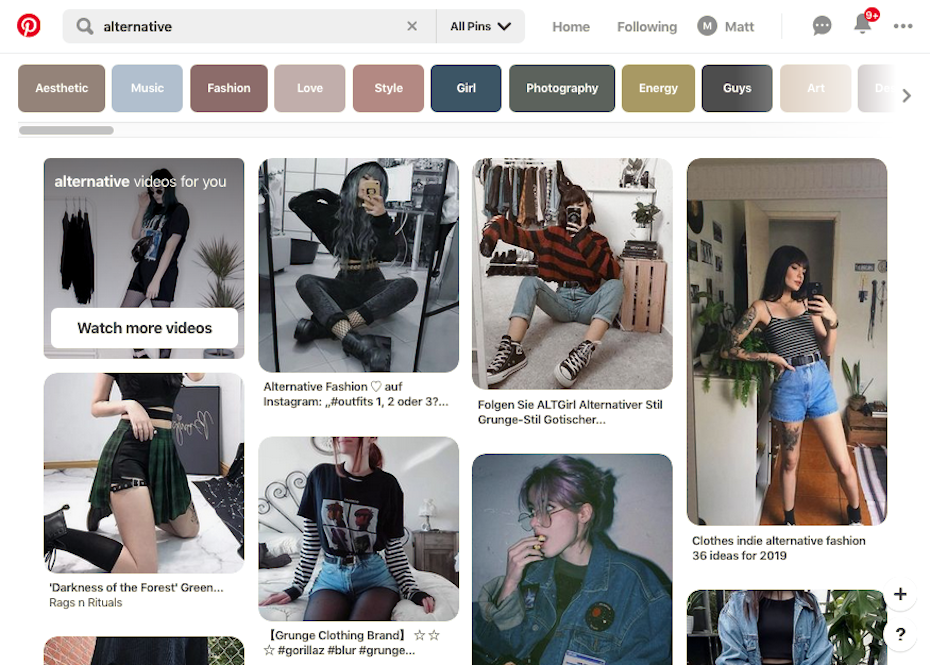Click Matt's profile avatar
Image resolution: width=930 pixels, height=665 pixels.
click(x=706, y=26)
